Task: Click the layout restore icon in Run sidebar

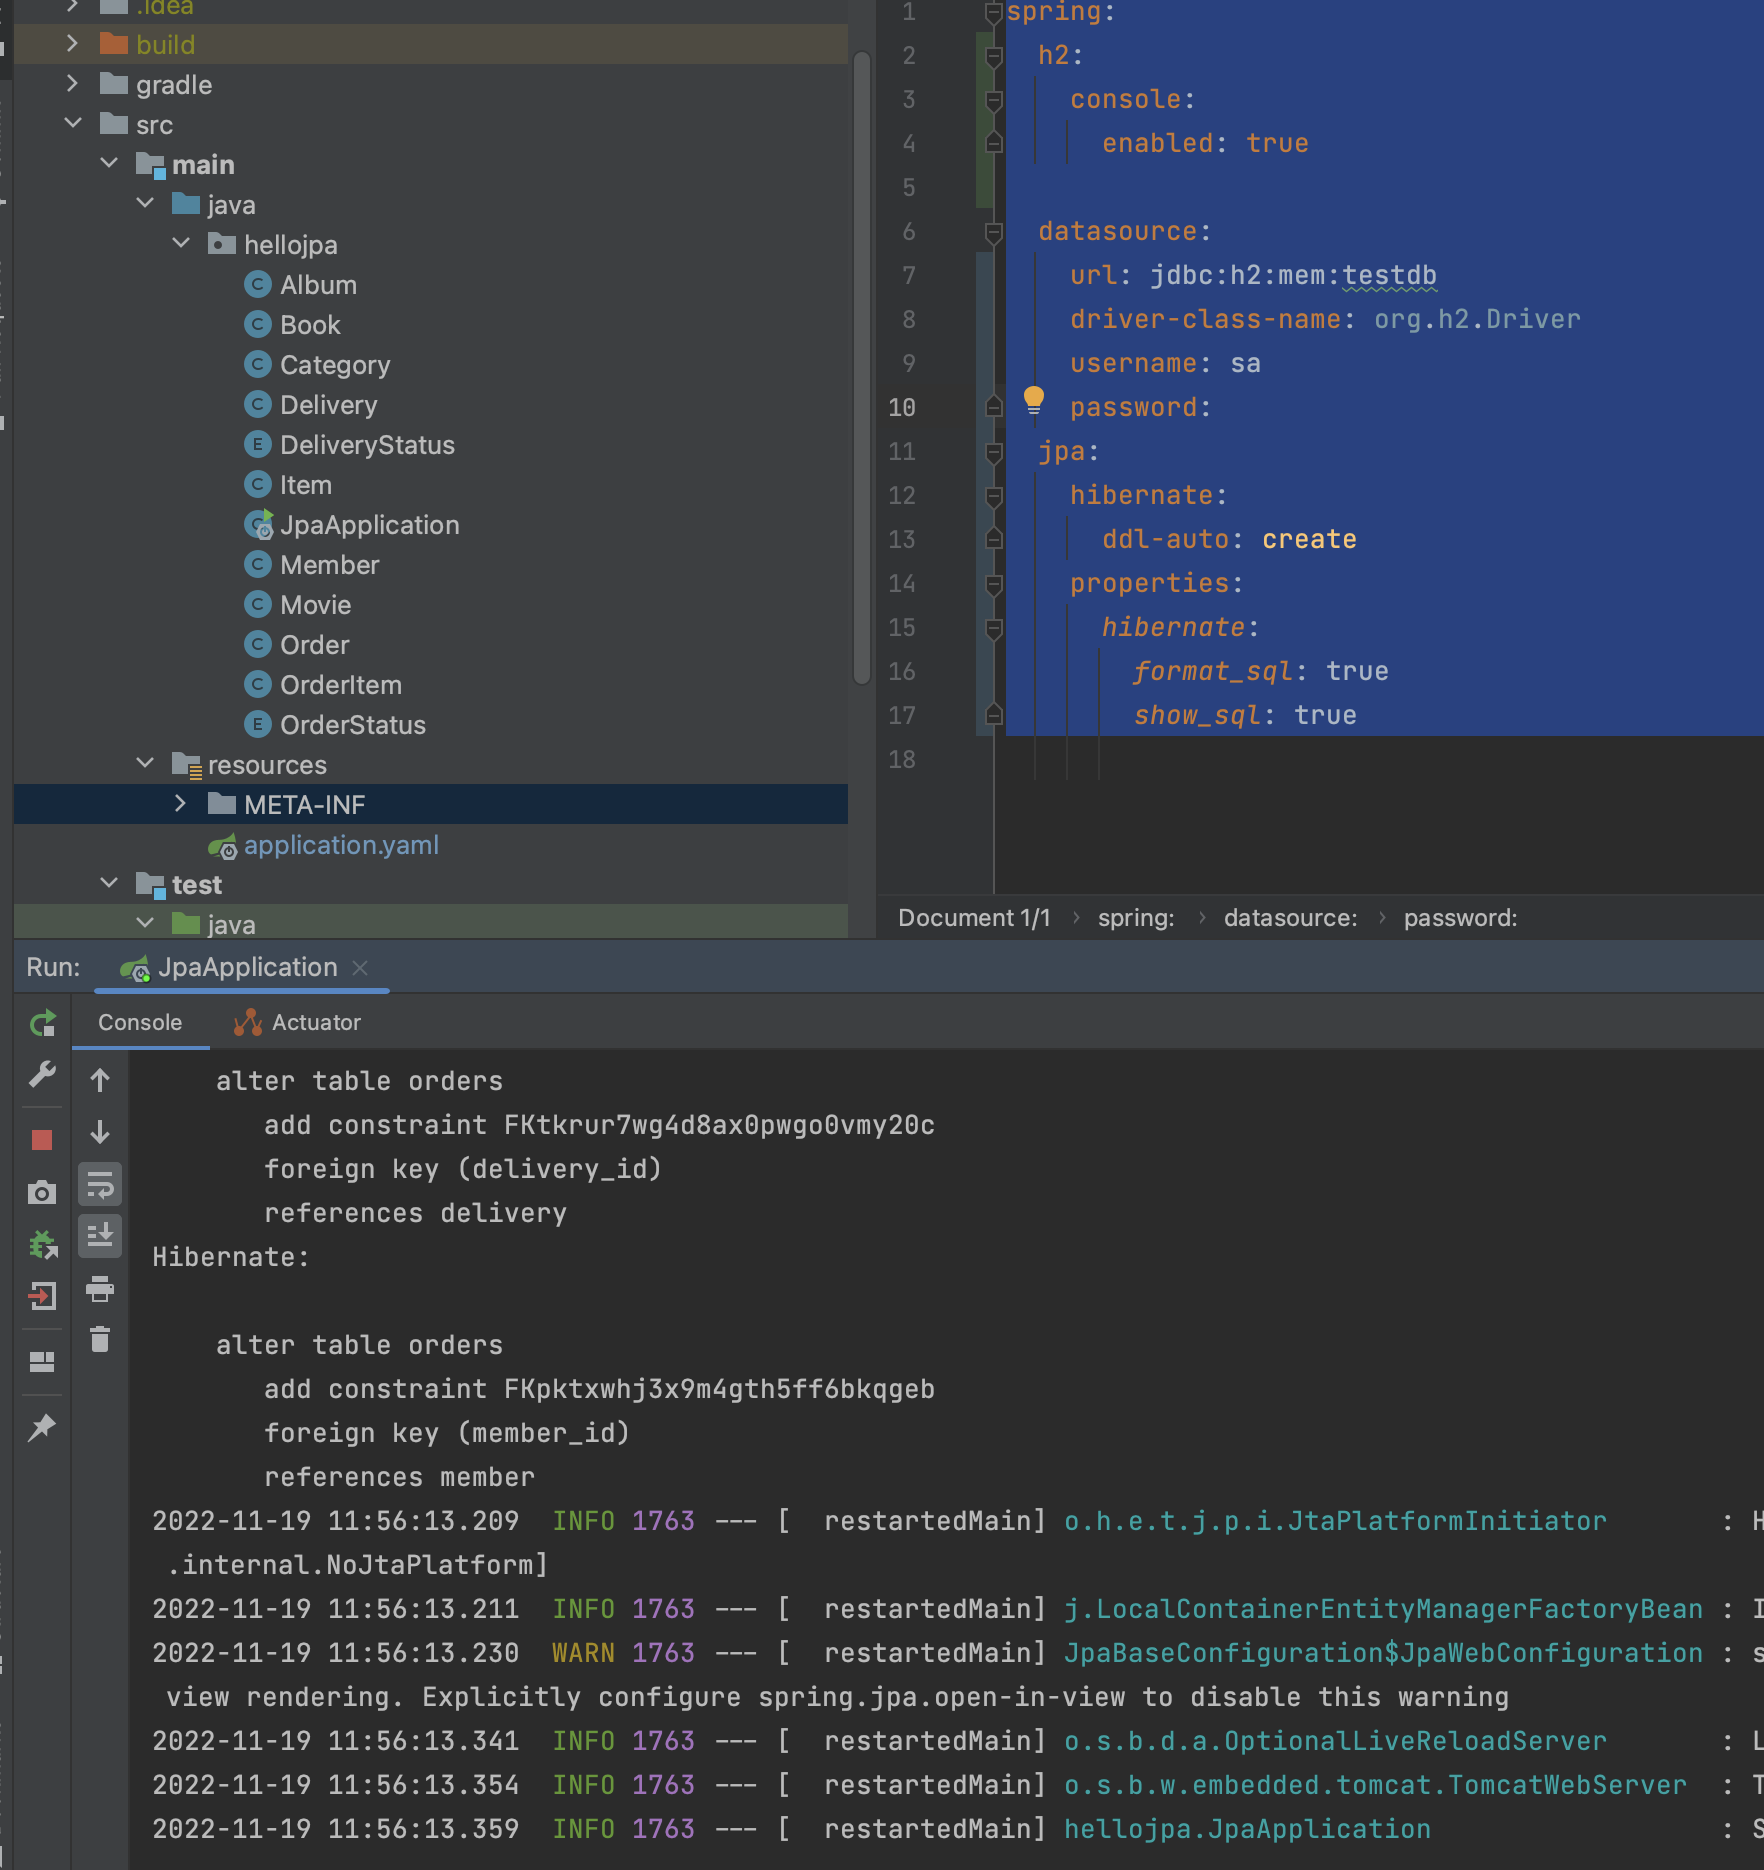Action: coord(42,1362)
